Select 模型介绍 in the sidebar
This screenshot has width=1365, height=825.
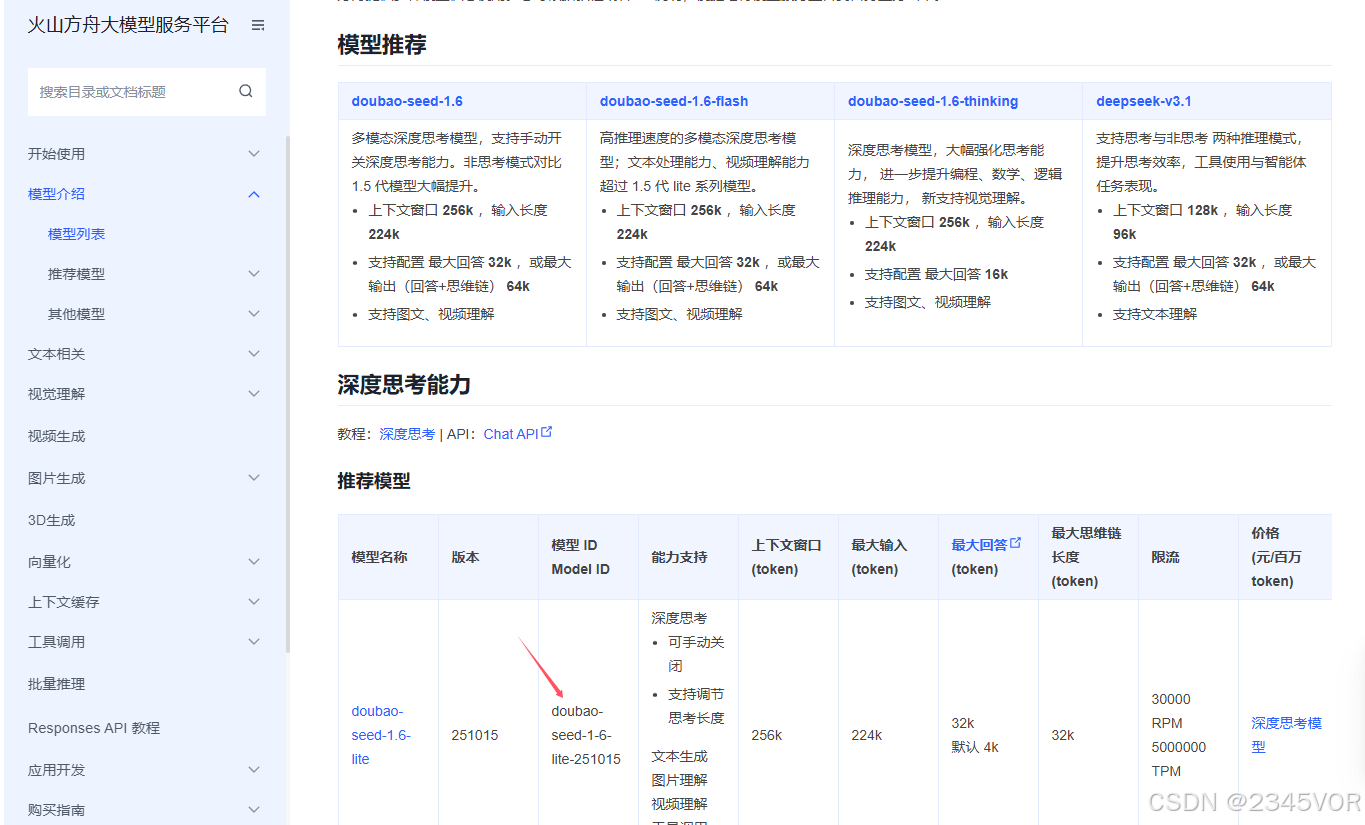[x=57, y=194]
